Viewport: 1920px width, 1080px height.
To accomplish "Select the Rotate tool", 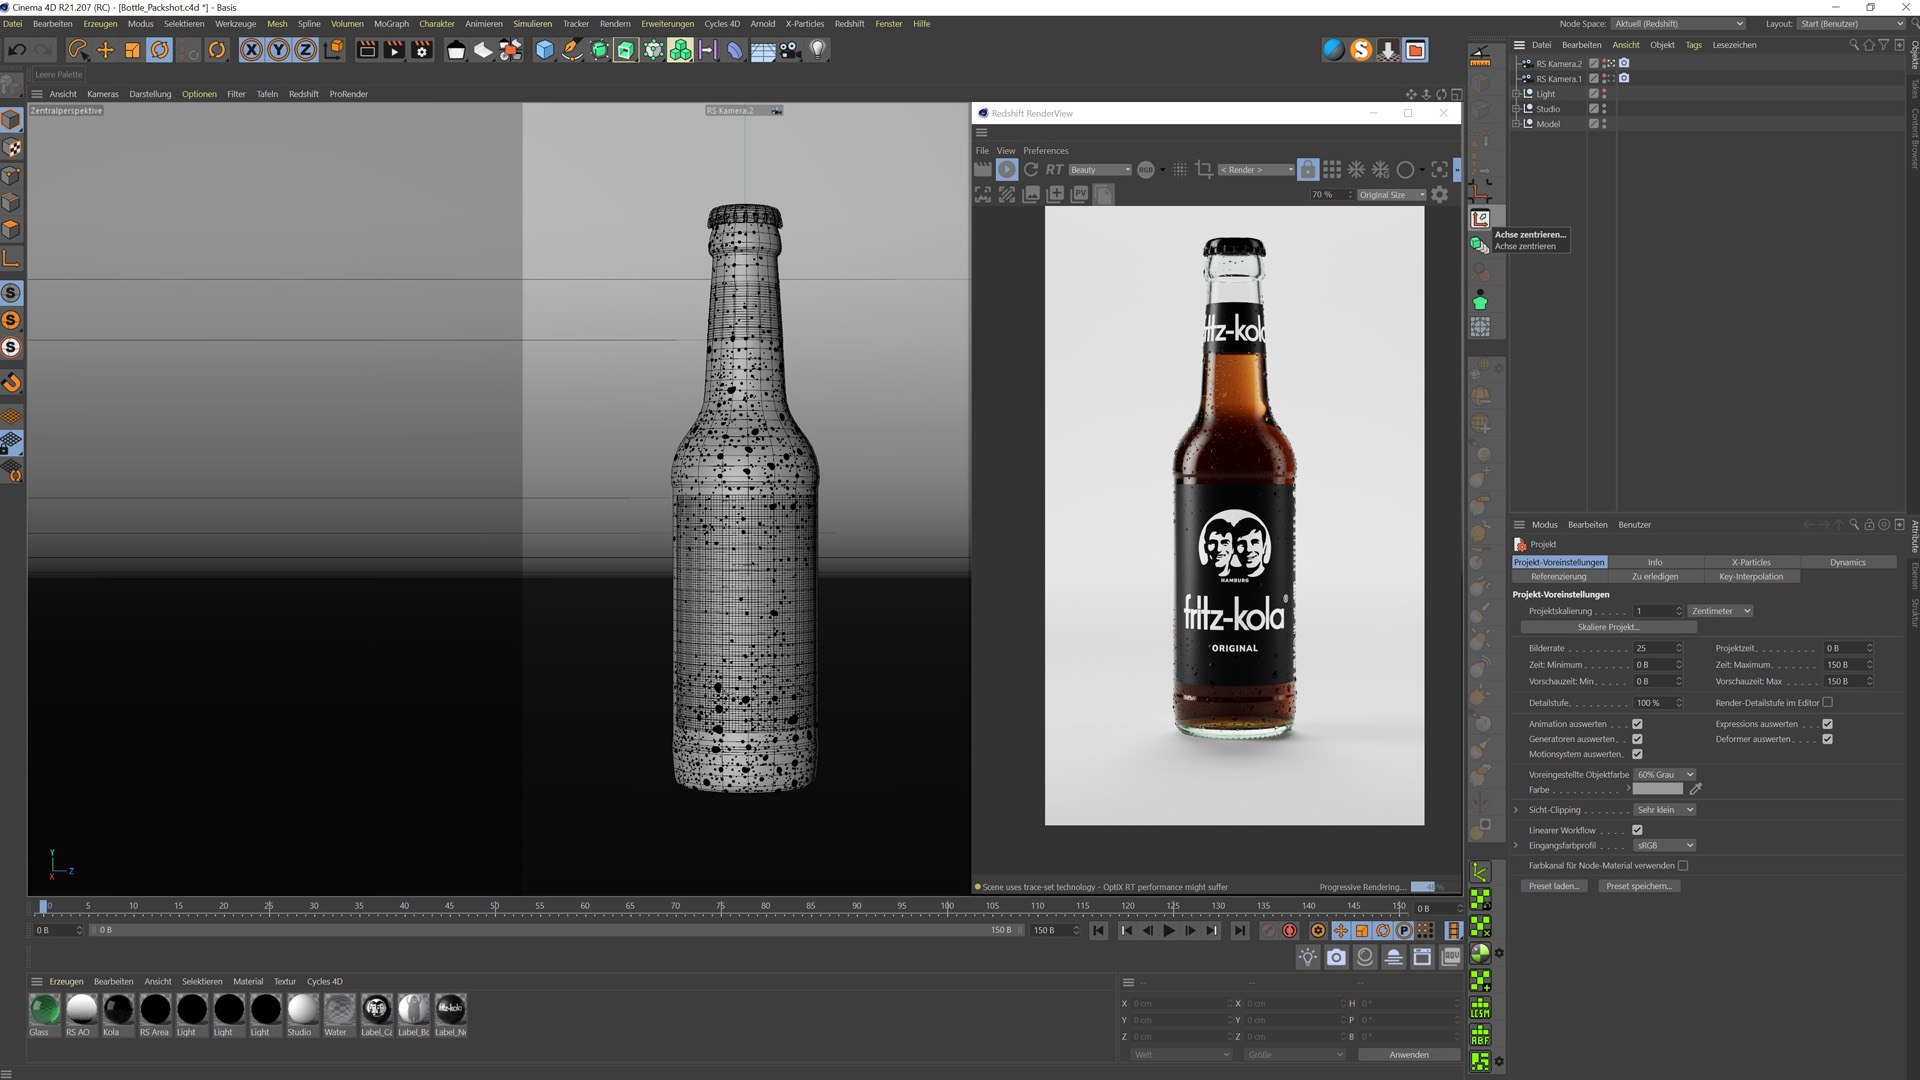I will point(159,49).
